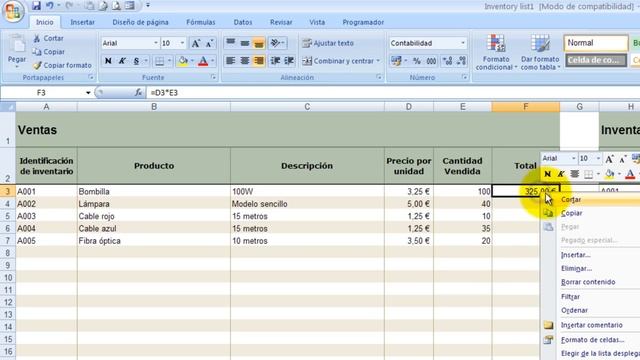Screen dimensions: 640x360
Task: Open the ribbon font size dropdown
Action: click(x=182, y=43)
